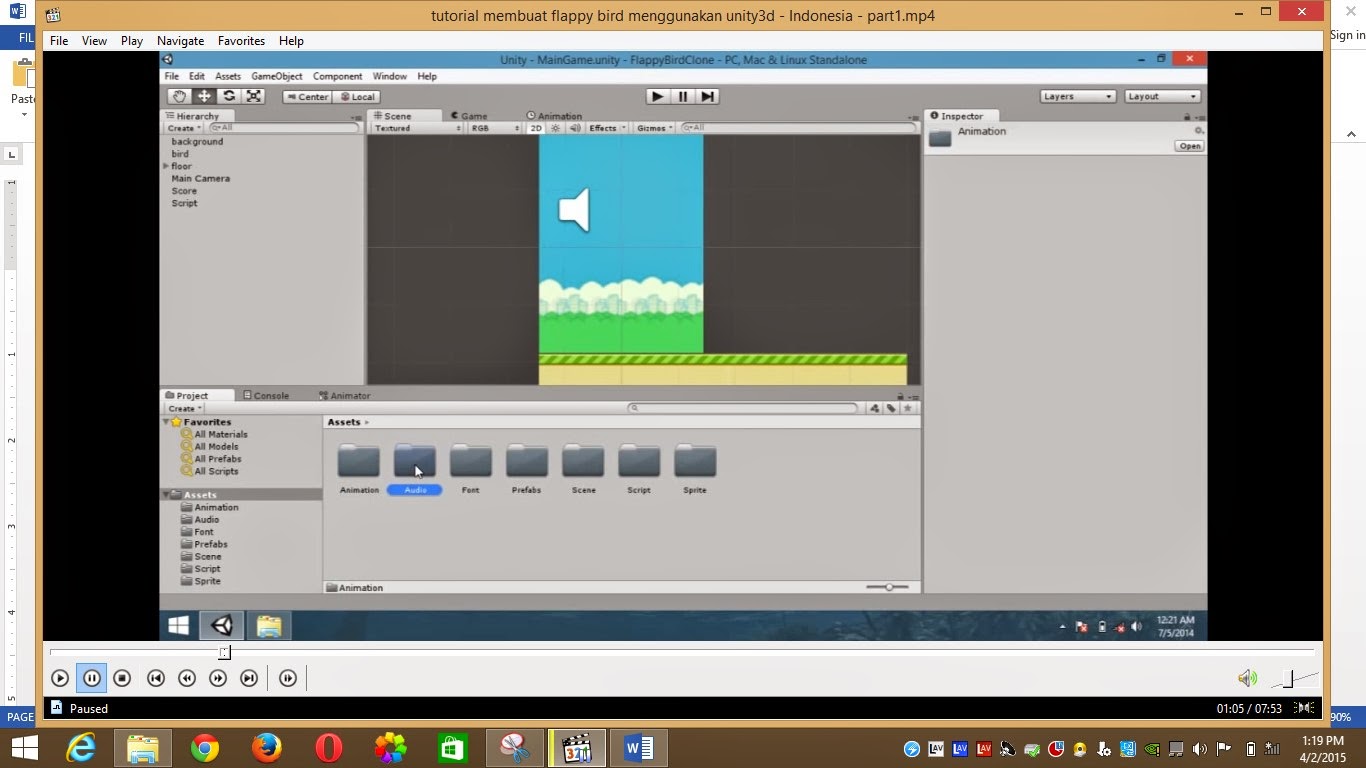Skip to previous track in media player
The image size is (1366, 768).
(155, 678)
